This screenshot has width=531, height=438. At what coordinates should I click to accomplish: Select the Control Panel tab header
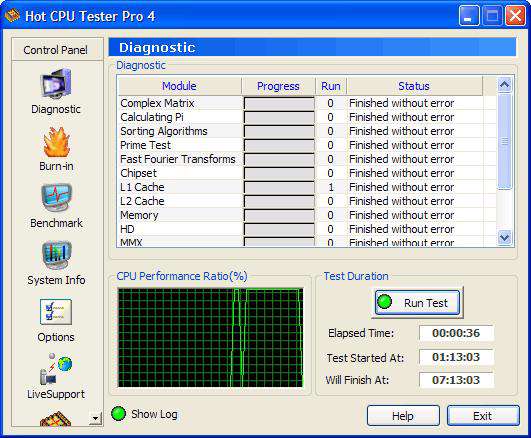tap(57, 49)
